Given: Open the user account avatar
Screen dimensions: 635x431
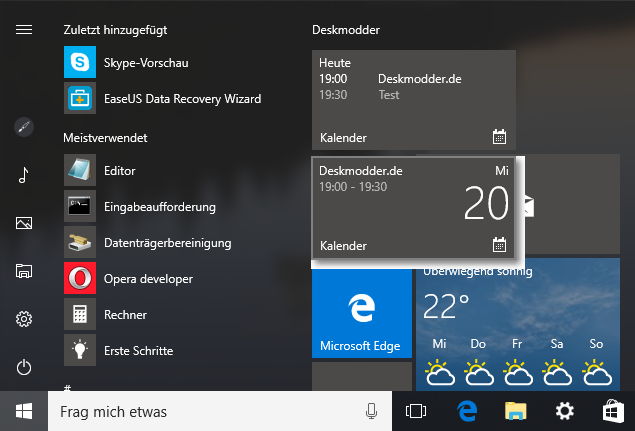Looking at the screenshot, I should tap(24, 127).
